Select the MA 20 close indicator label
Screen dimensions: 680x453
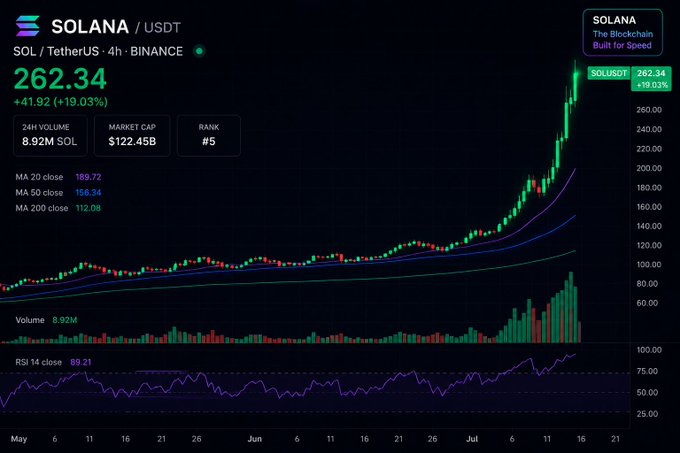39,177
